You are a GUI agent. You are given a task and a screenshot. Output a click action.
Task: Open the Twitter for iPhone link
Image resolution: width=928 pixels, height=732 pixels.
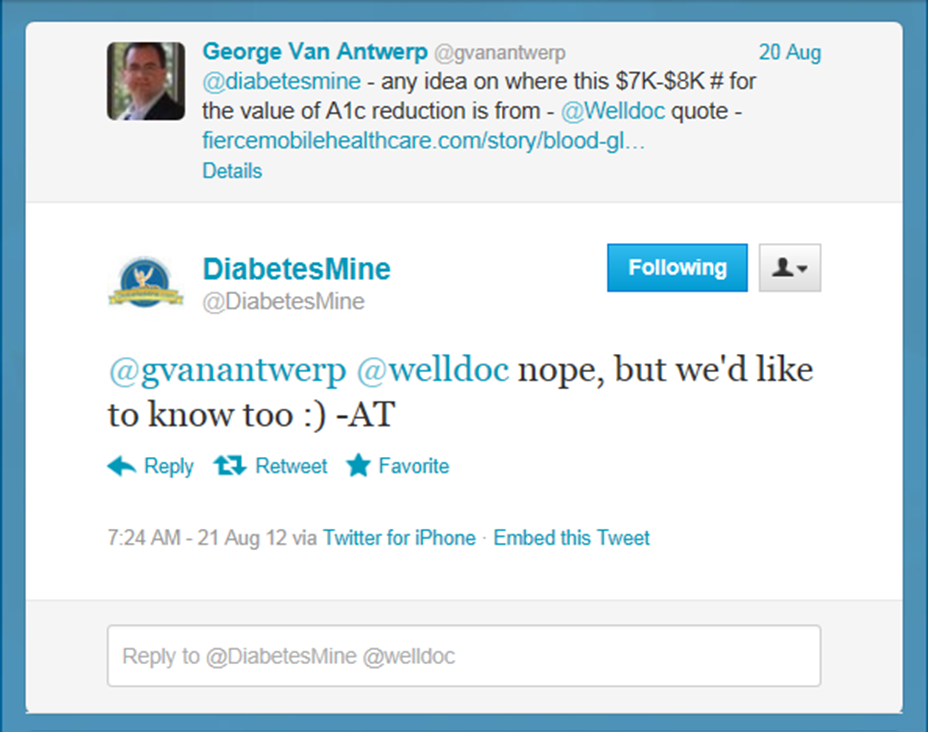point(399,538)
